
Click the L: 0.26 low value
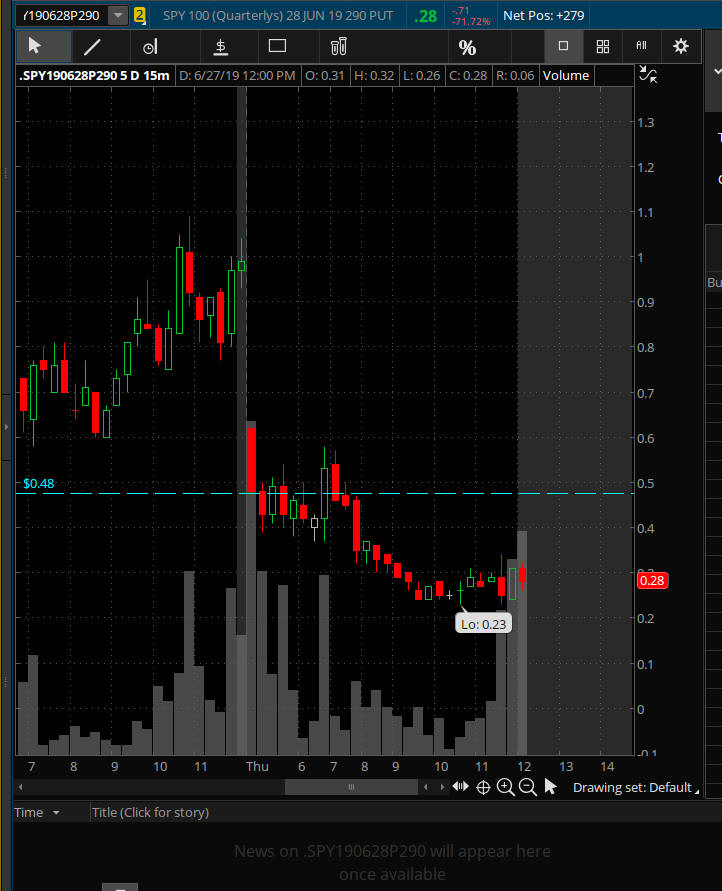pos(421,76)
